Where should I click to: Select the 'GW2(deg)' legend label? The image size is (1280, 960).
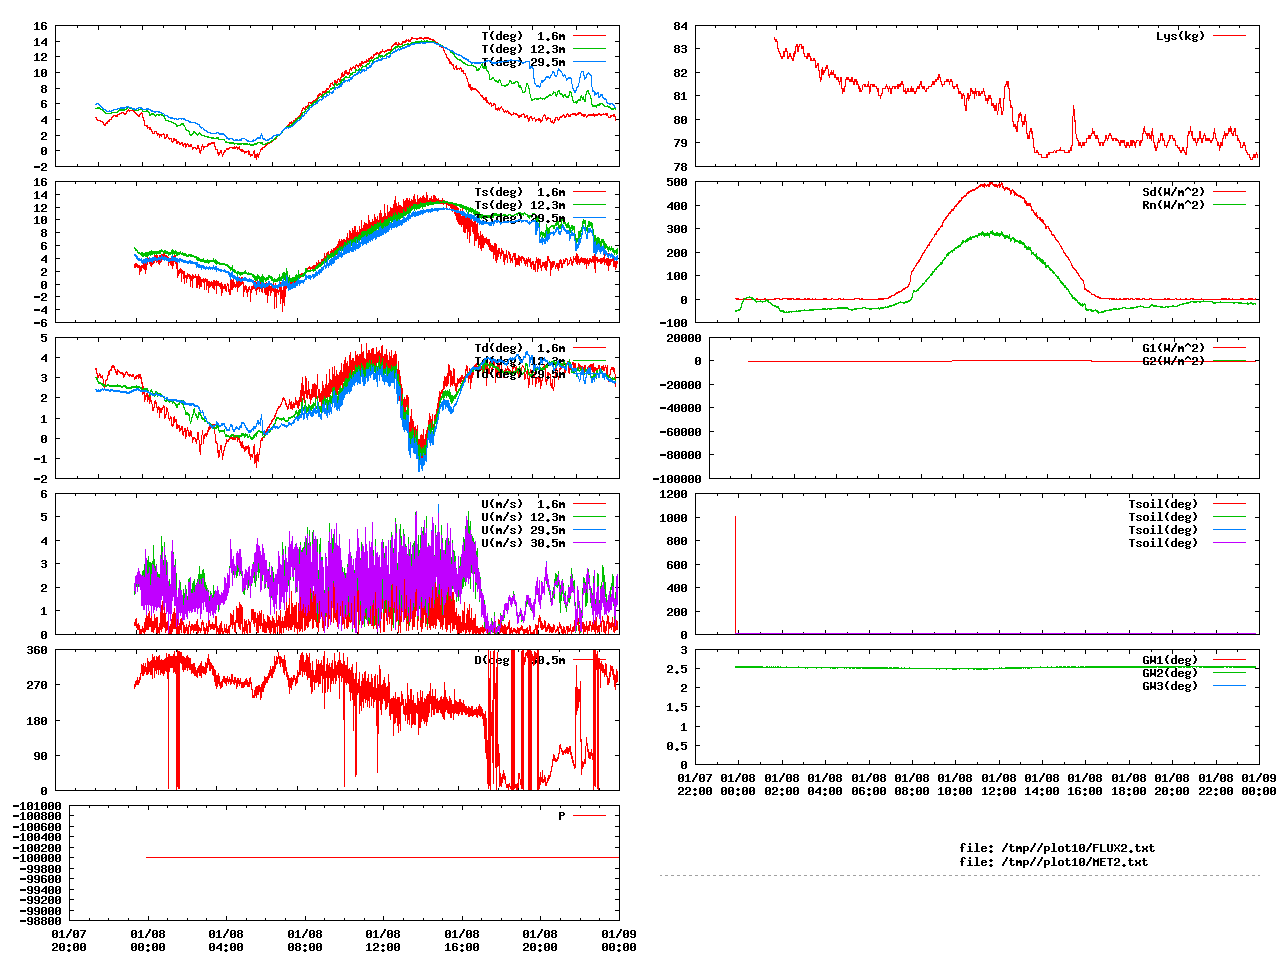[x=1170, y=673]
